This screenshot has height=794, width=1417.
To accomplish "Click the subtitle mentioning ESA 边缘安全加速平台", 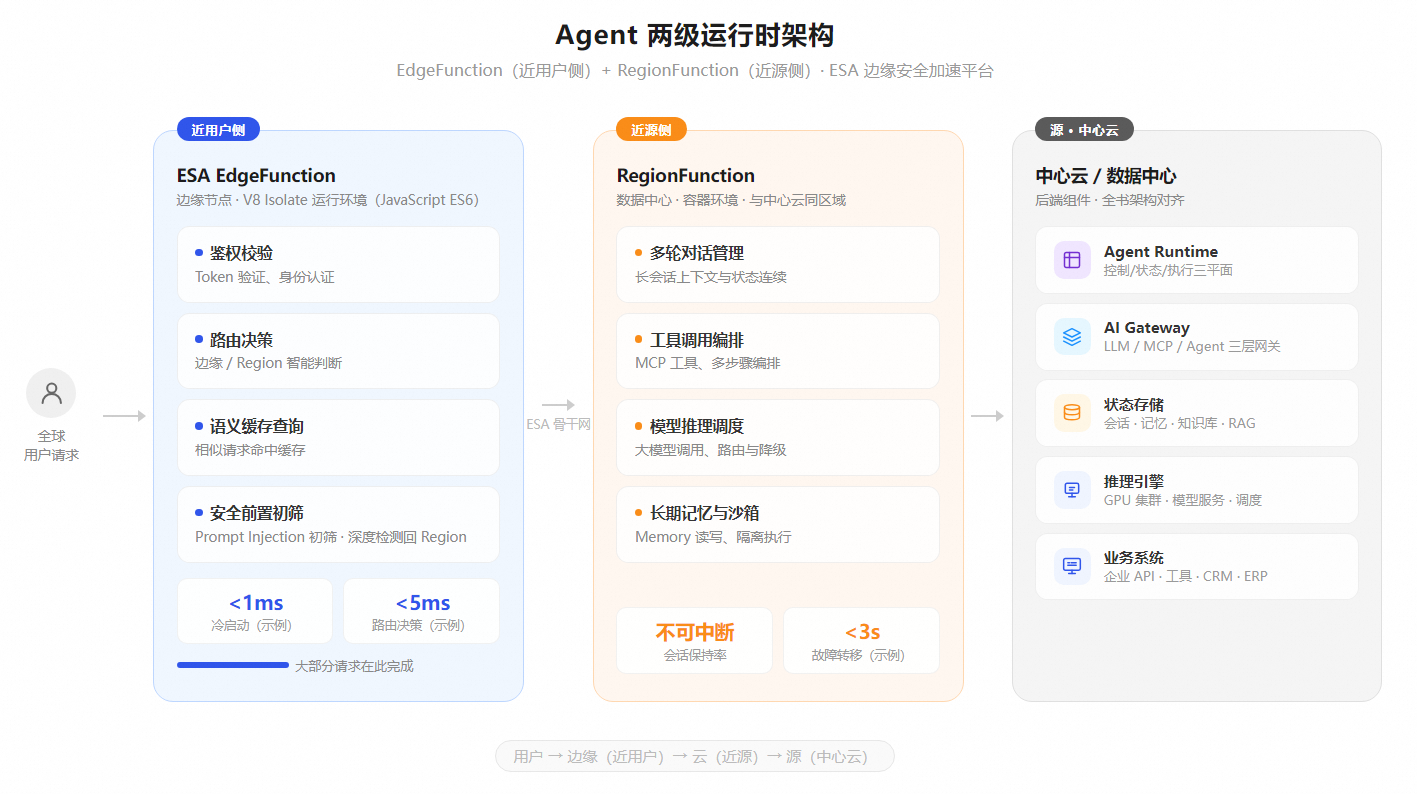I will pyautogui.click(x=695, y=71).
